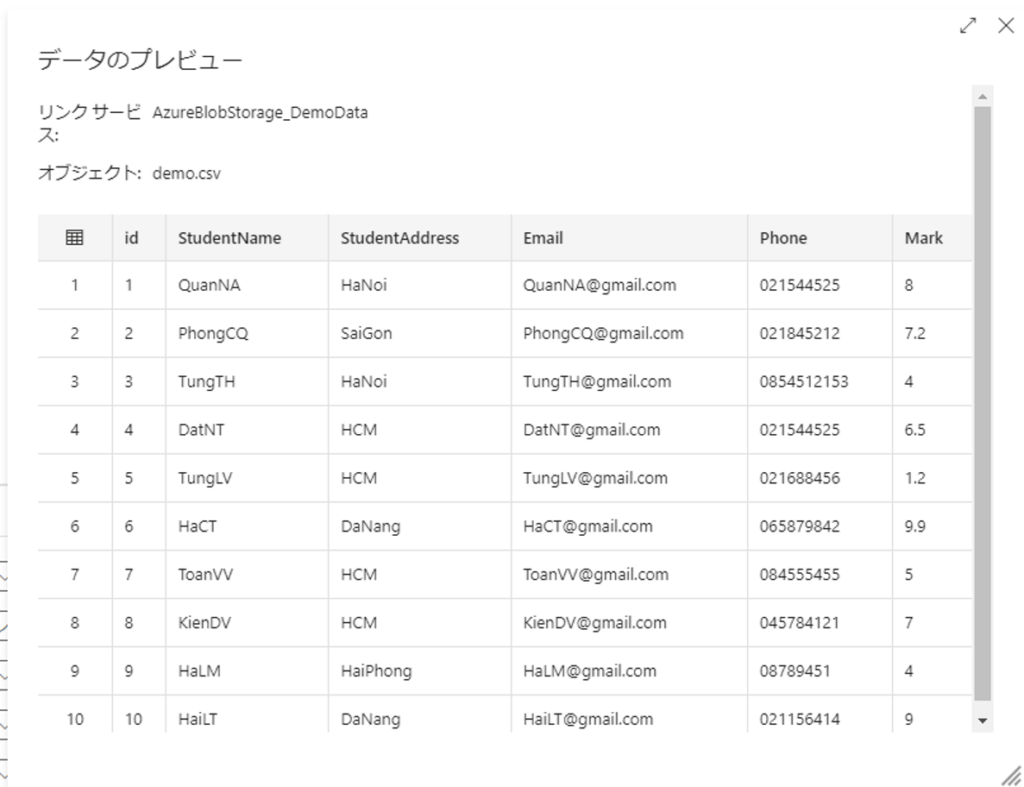1024x787 pixels.
Task: Click phone number 0854512153 cell
Action: pos(803,381)
